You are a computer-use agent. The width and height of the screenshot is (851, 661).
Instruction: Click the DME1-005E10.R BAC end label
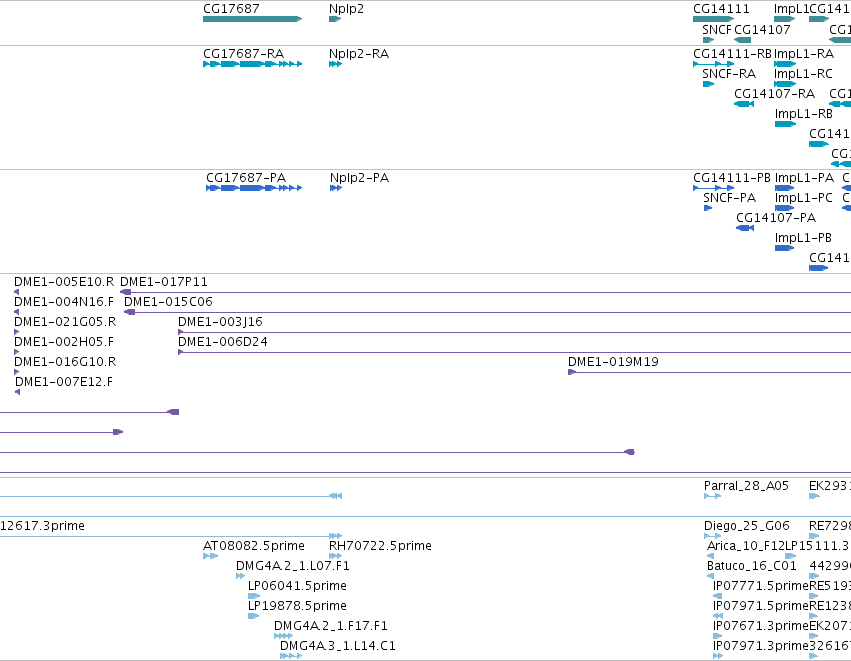pyautogui.click(x=64, y=282)
